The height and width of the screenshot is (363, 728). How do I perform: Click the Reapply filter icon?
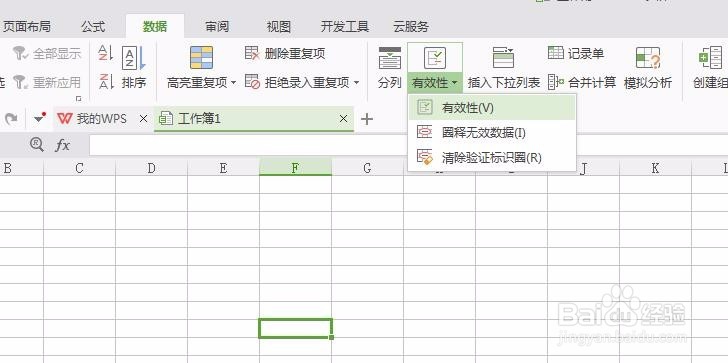point(20,82)
